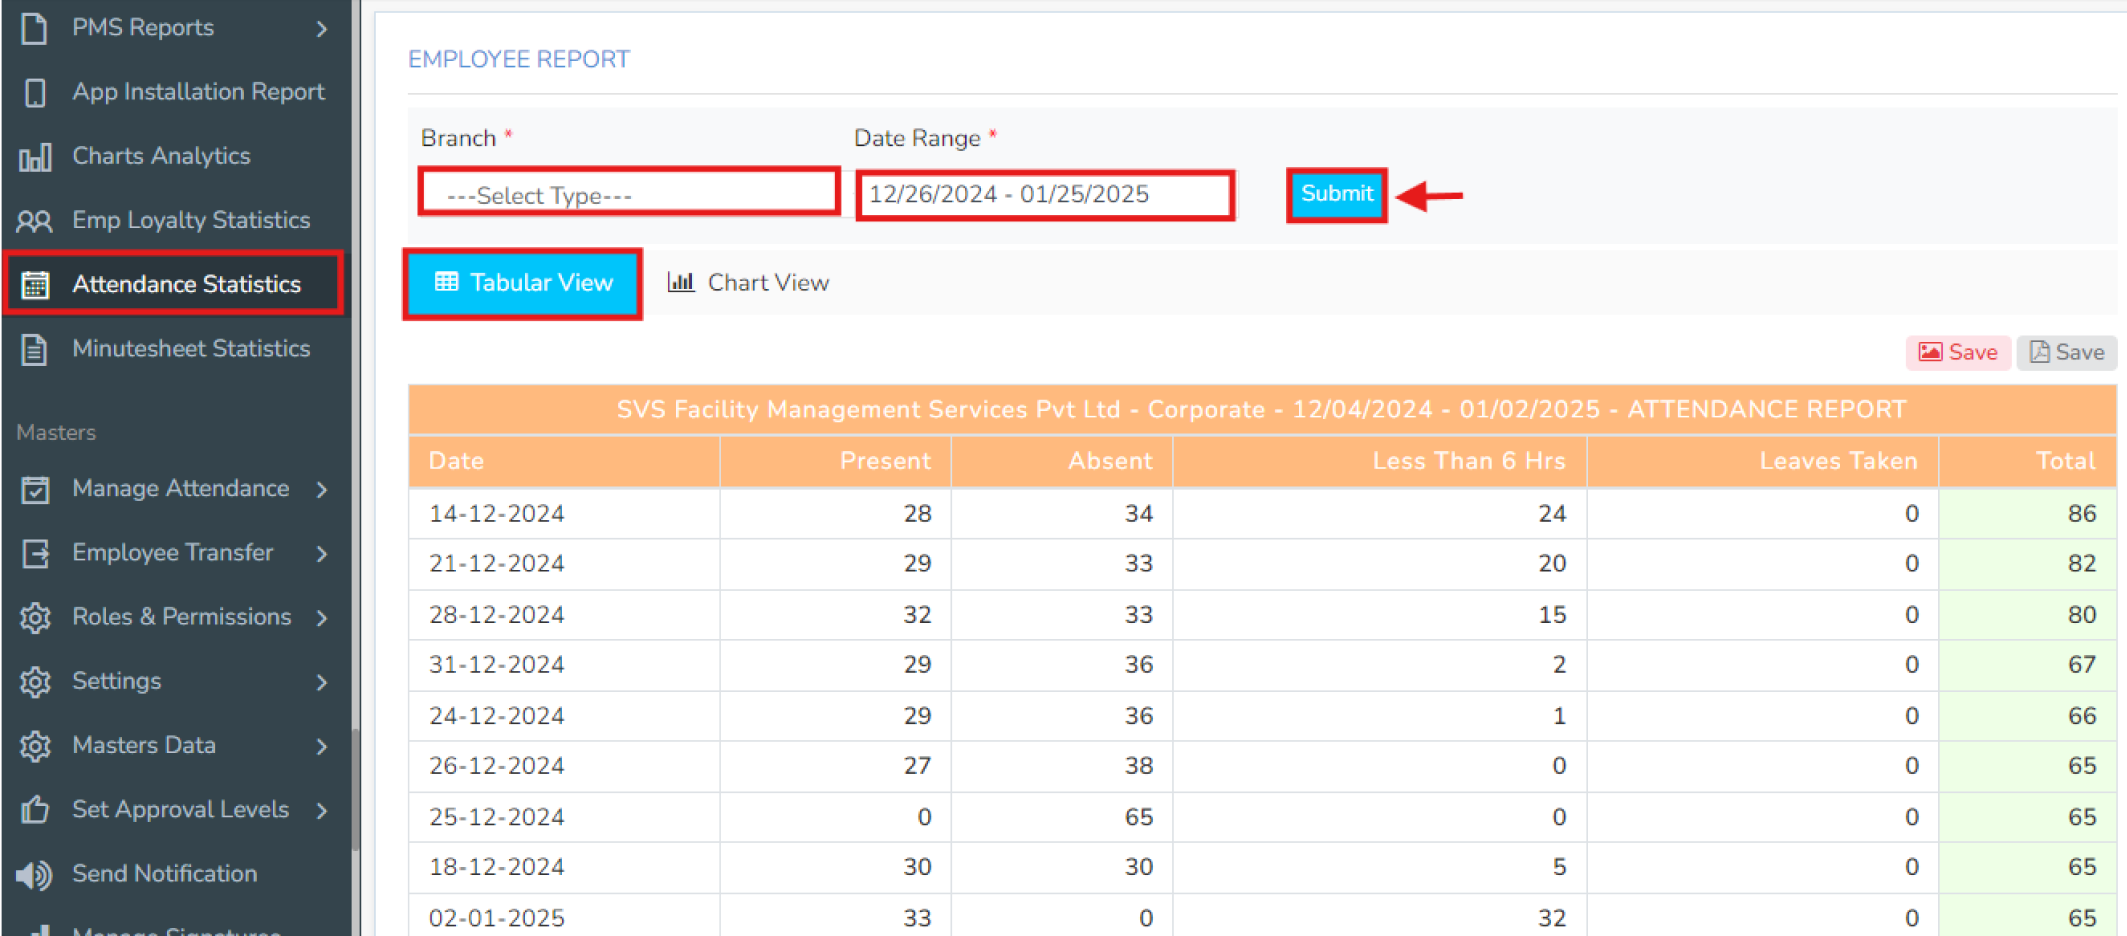The image size is (2127, 936).
Task: Click the Employee Transfer exit icon
Action: (x=35, y=553)
